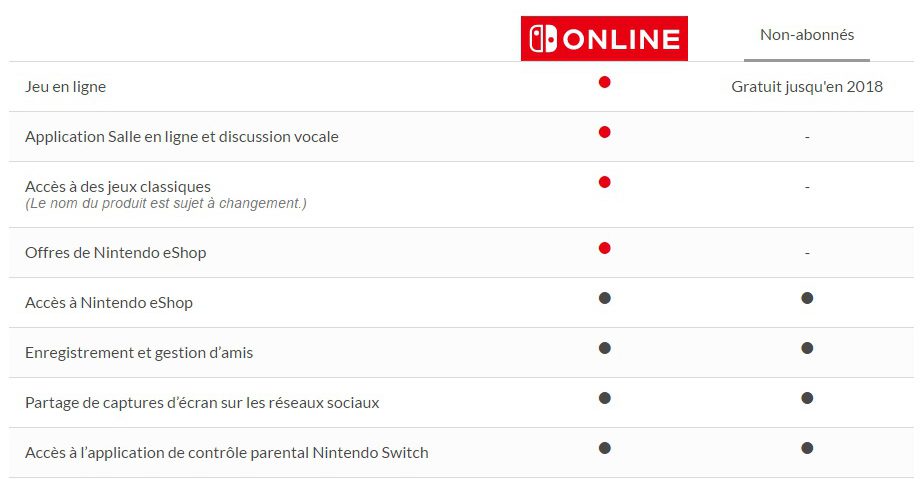The image size is (922, 479).
Task: Click Non-abonnés dot for Partage de captures d'écran
Action: tap(807, 398)
